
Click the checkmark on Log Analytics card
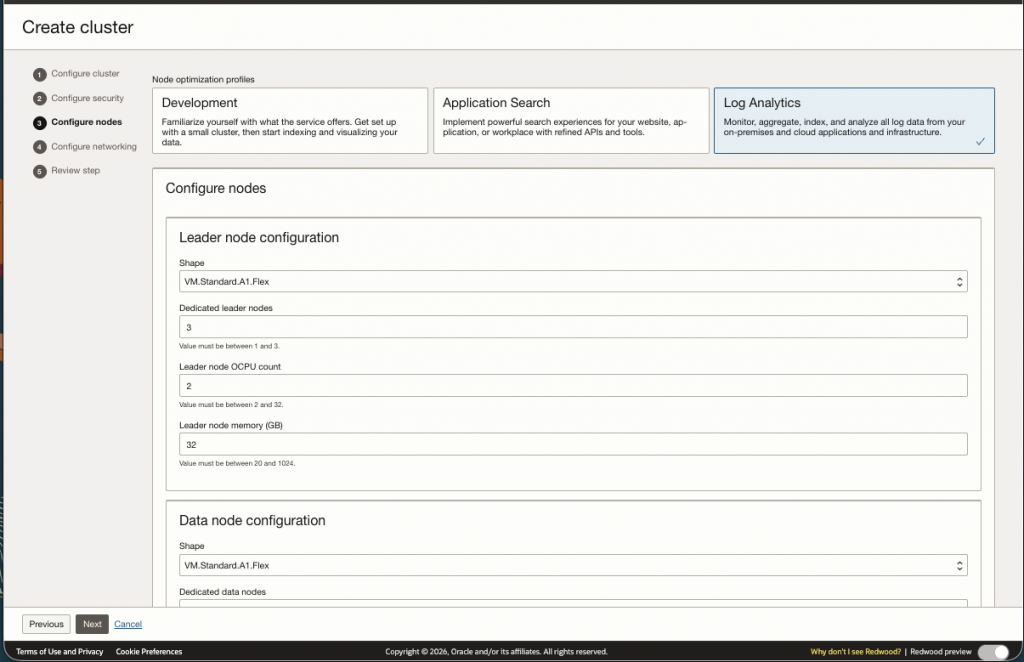click(980, 142)
